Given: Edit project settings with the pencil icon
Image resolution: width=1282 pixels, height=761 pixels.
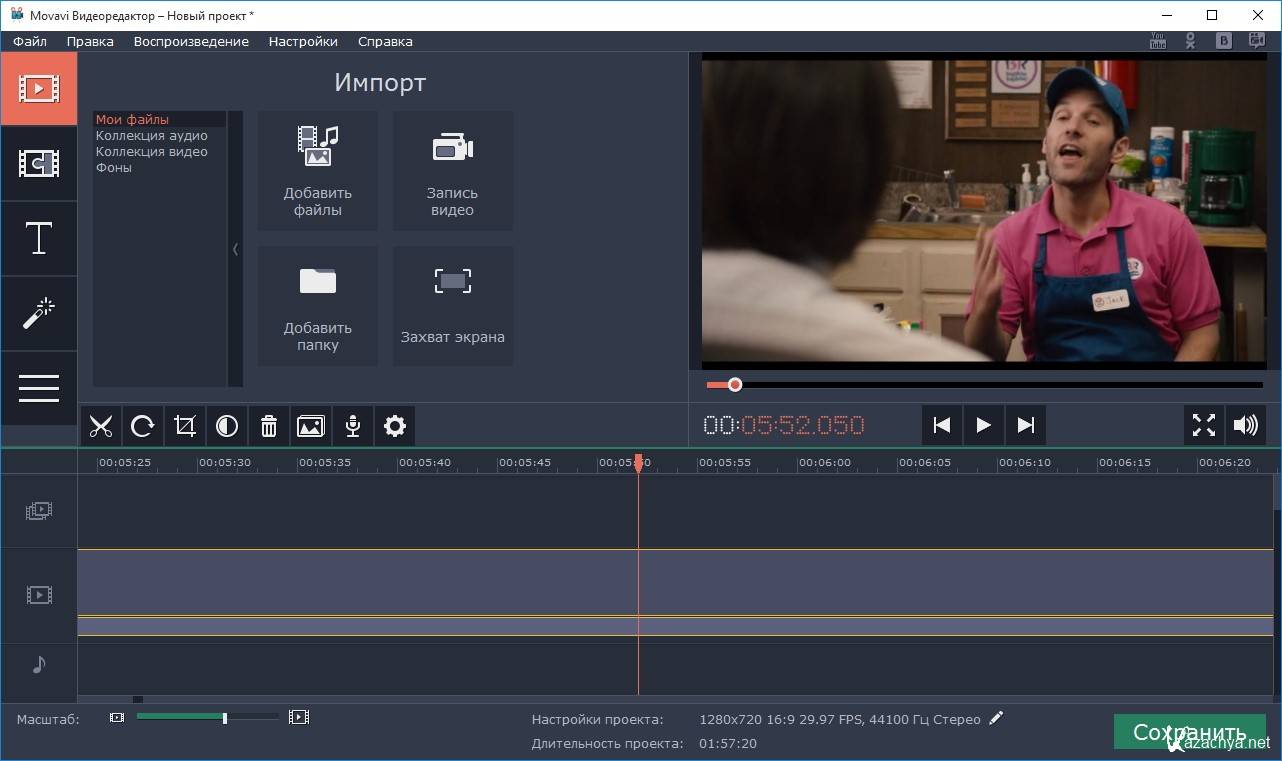Looking at the screenshot, I should 995,718.
